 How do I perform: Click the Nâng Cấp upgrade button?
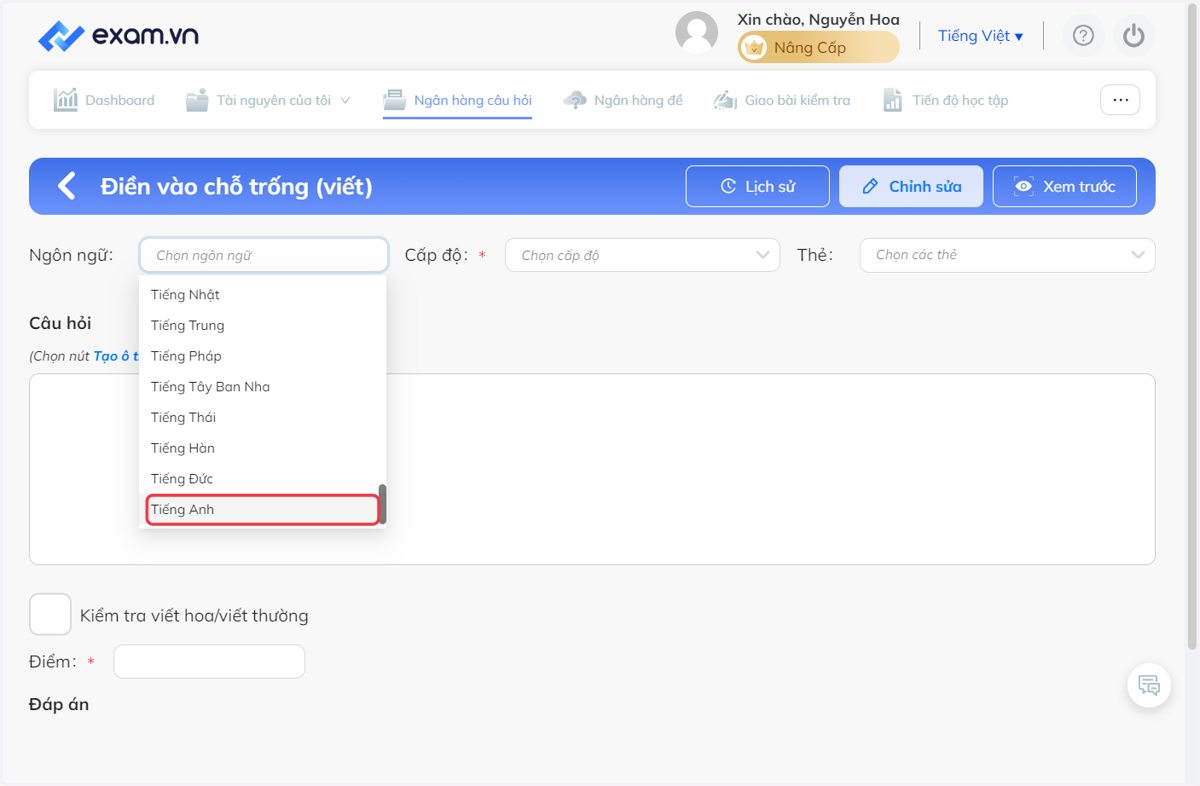point(818,47)
